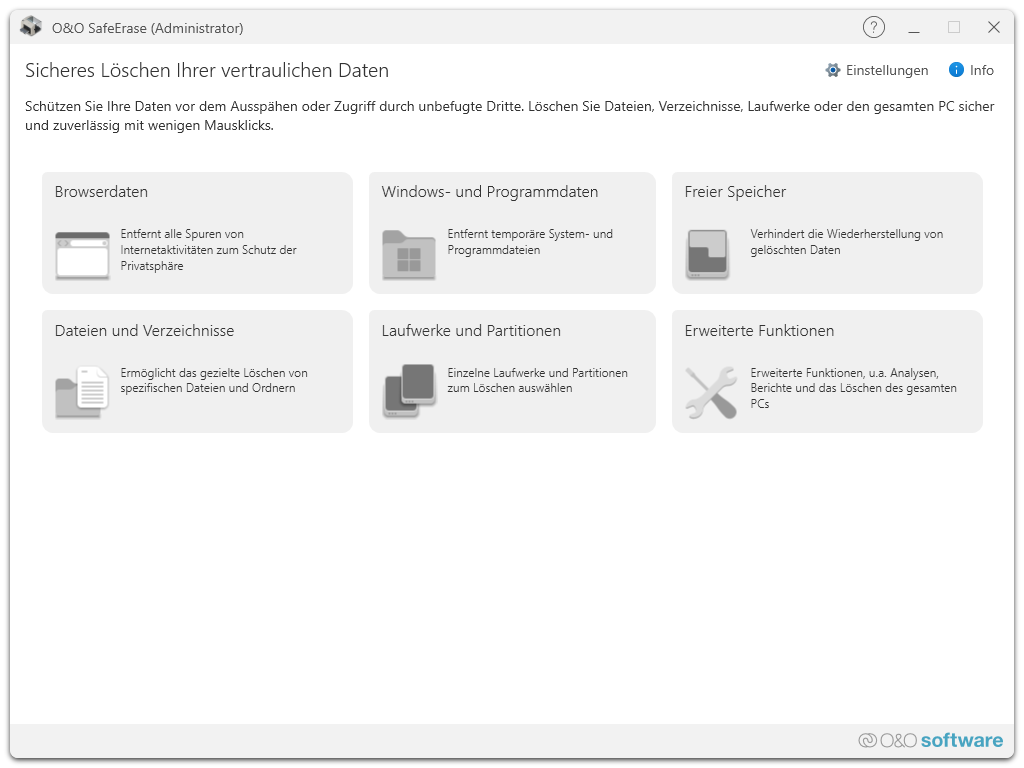
Task: Click the disk icon under Freier Speicher
Action: click(707, 254)
